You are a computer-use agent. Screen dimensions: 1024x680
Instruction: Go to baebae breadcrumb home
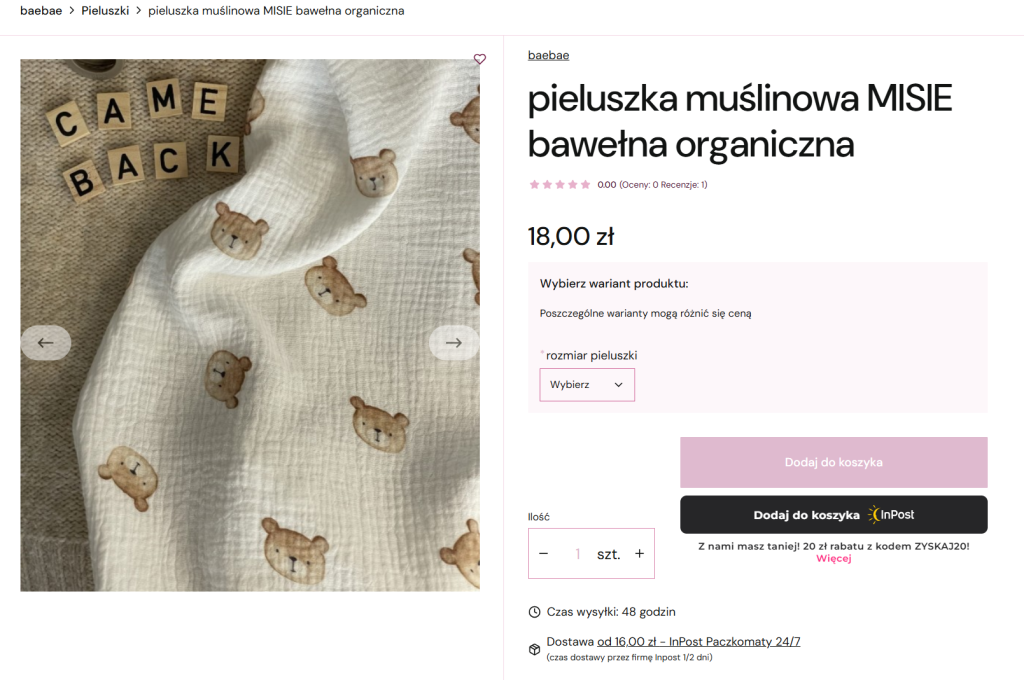(41, 11)
